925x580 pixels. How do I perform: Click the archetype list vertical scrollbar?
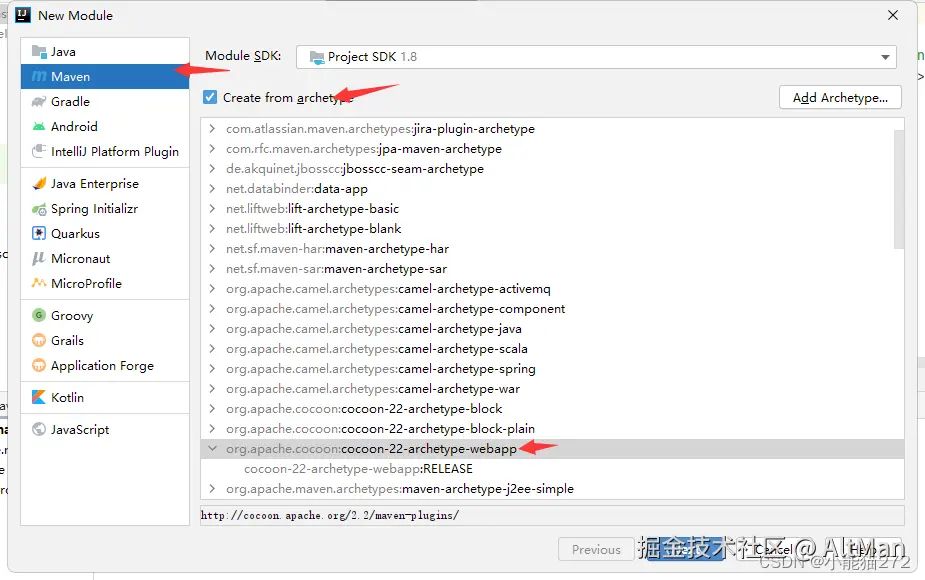pyautogui.click(x=899, y=189)
